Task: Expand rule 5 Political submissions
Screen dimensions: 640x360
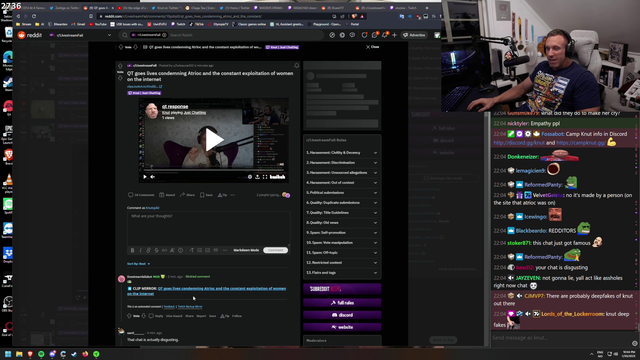Action: [342, 193]
